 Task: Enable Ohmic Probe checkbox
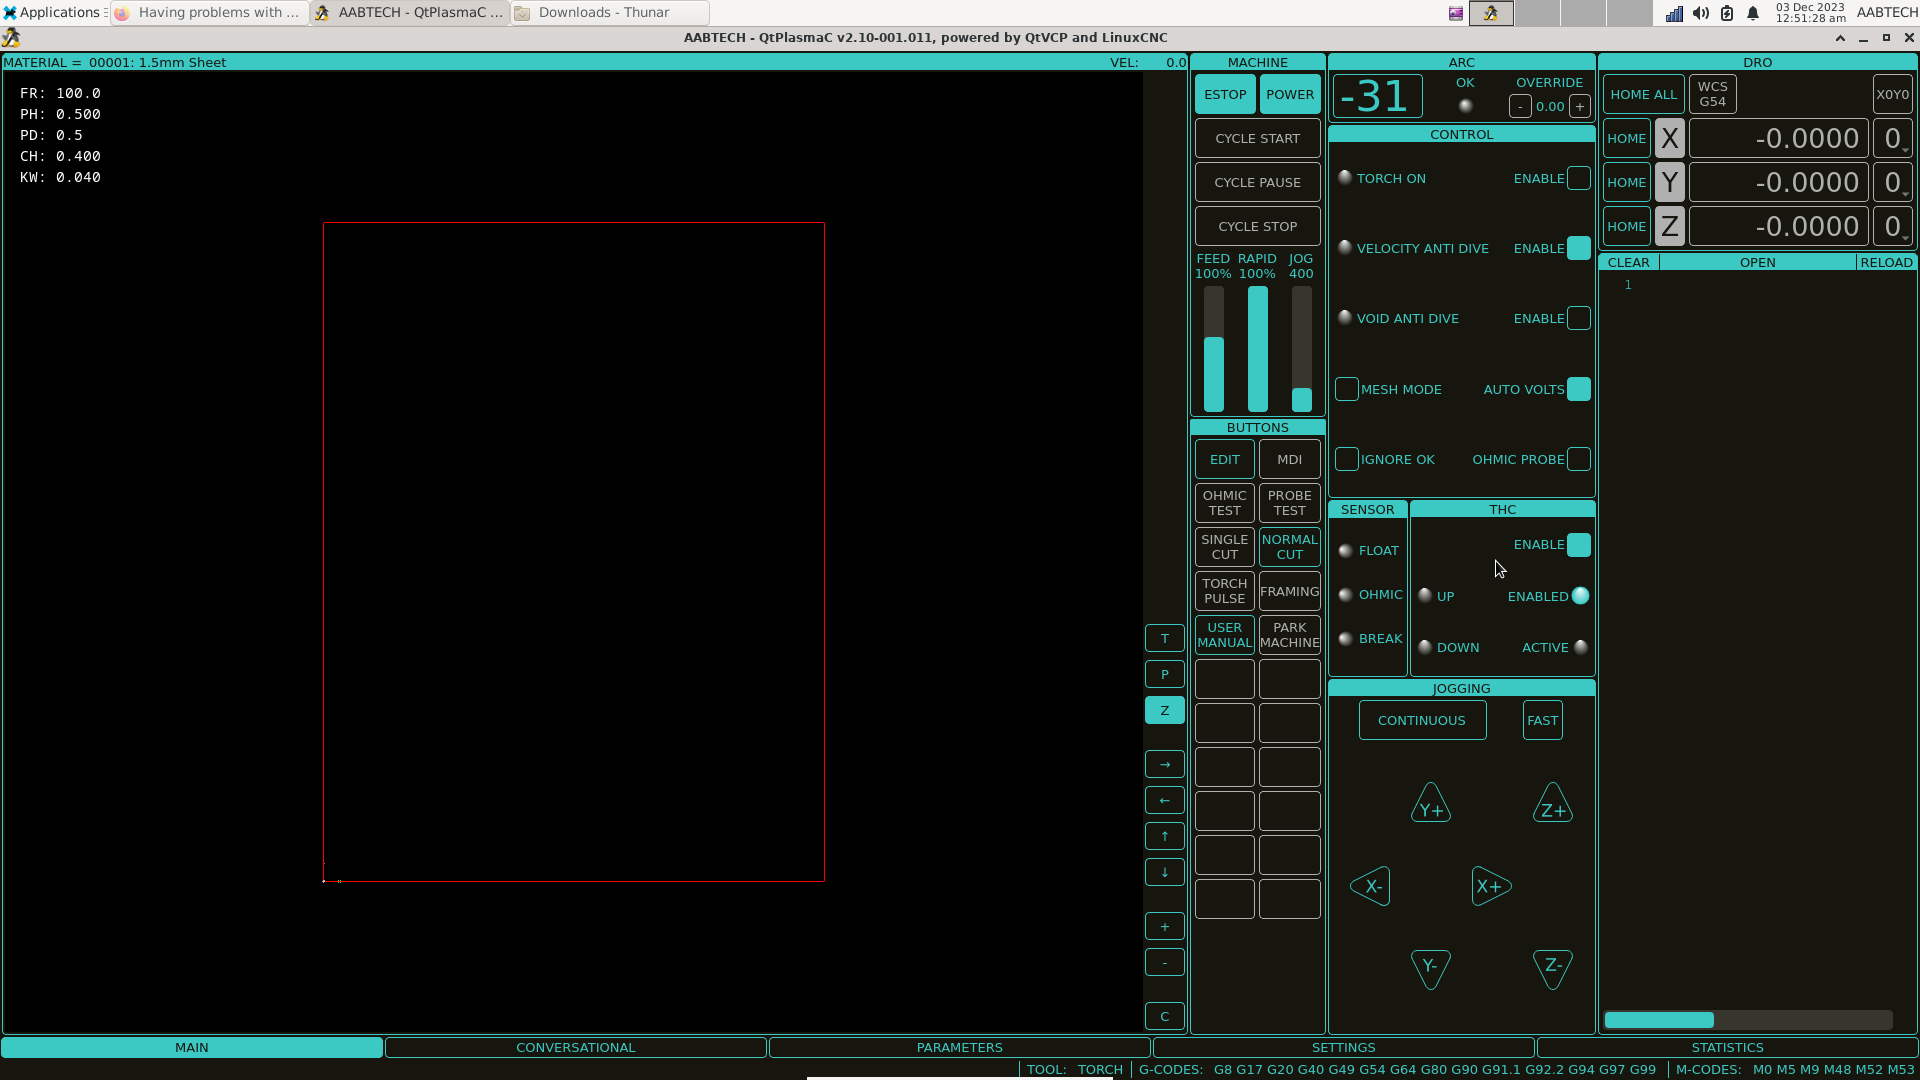[x=1579, y=459]
